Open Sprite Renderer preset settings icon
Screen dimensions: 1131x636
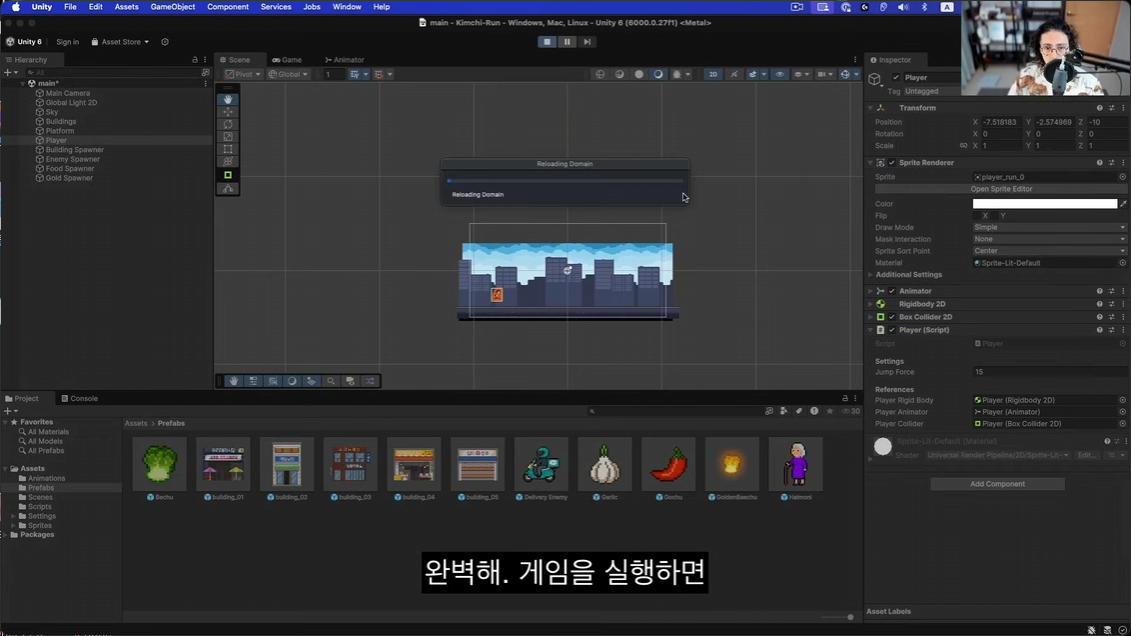pyautogui.click(x=1112, y=163)
